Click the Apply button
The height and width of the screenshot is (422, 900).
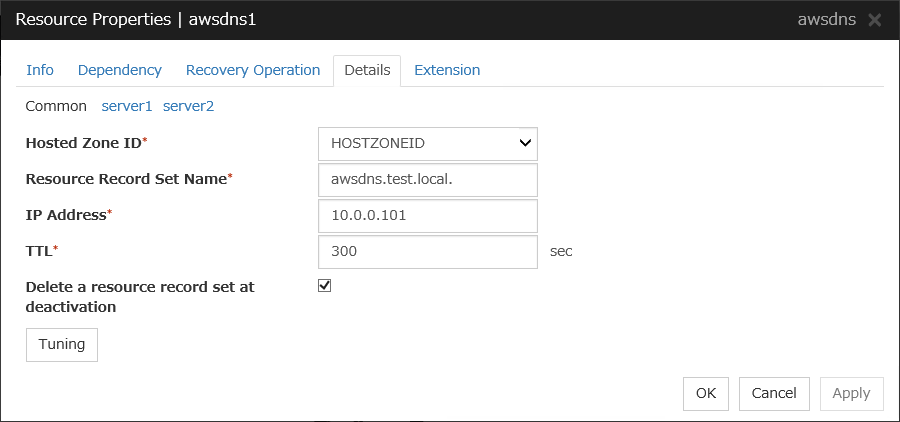(851, 393)
